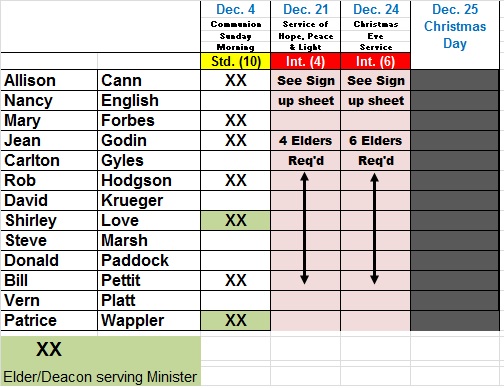Click the Dec. 25 Christmas Day header
Image resolution: width=504 pixels, height=388 pixels.
455,27
